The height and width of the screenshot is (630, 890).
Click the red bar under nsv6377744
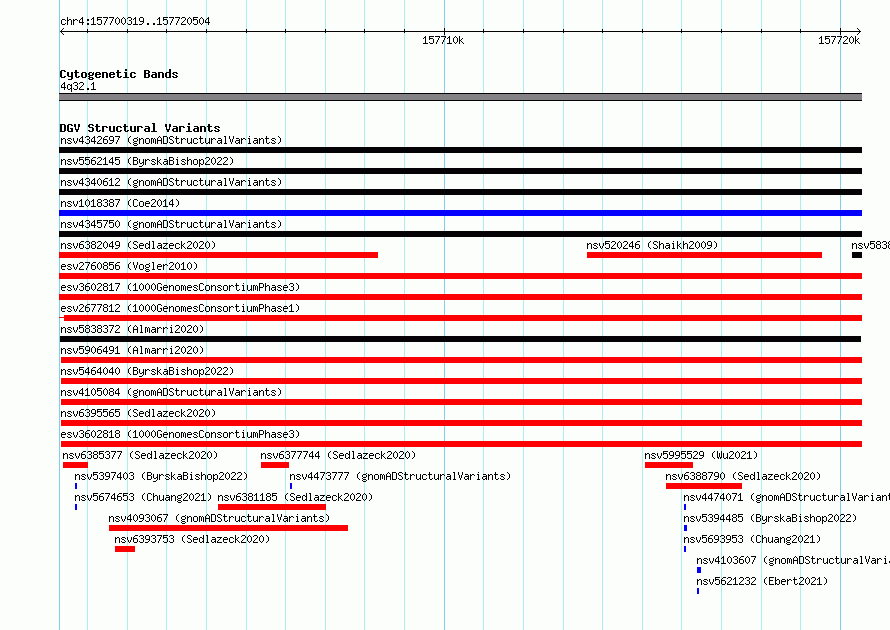[275, 465]
